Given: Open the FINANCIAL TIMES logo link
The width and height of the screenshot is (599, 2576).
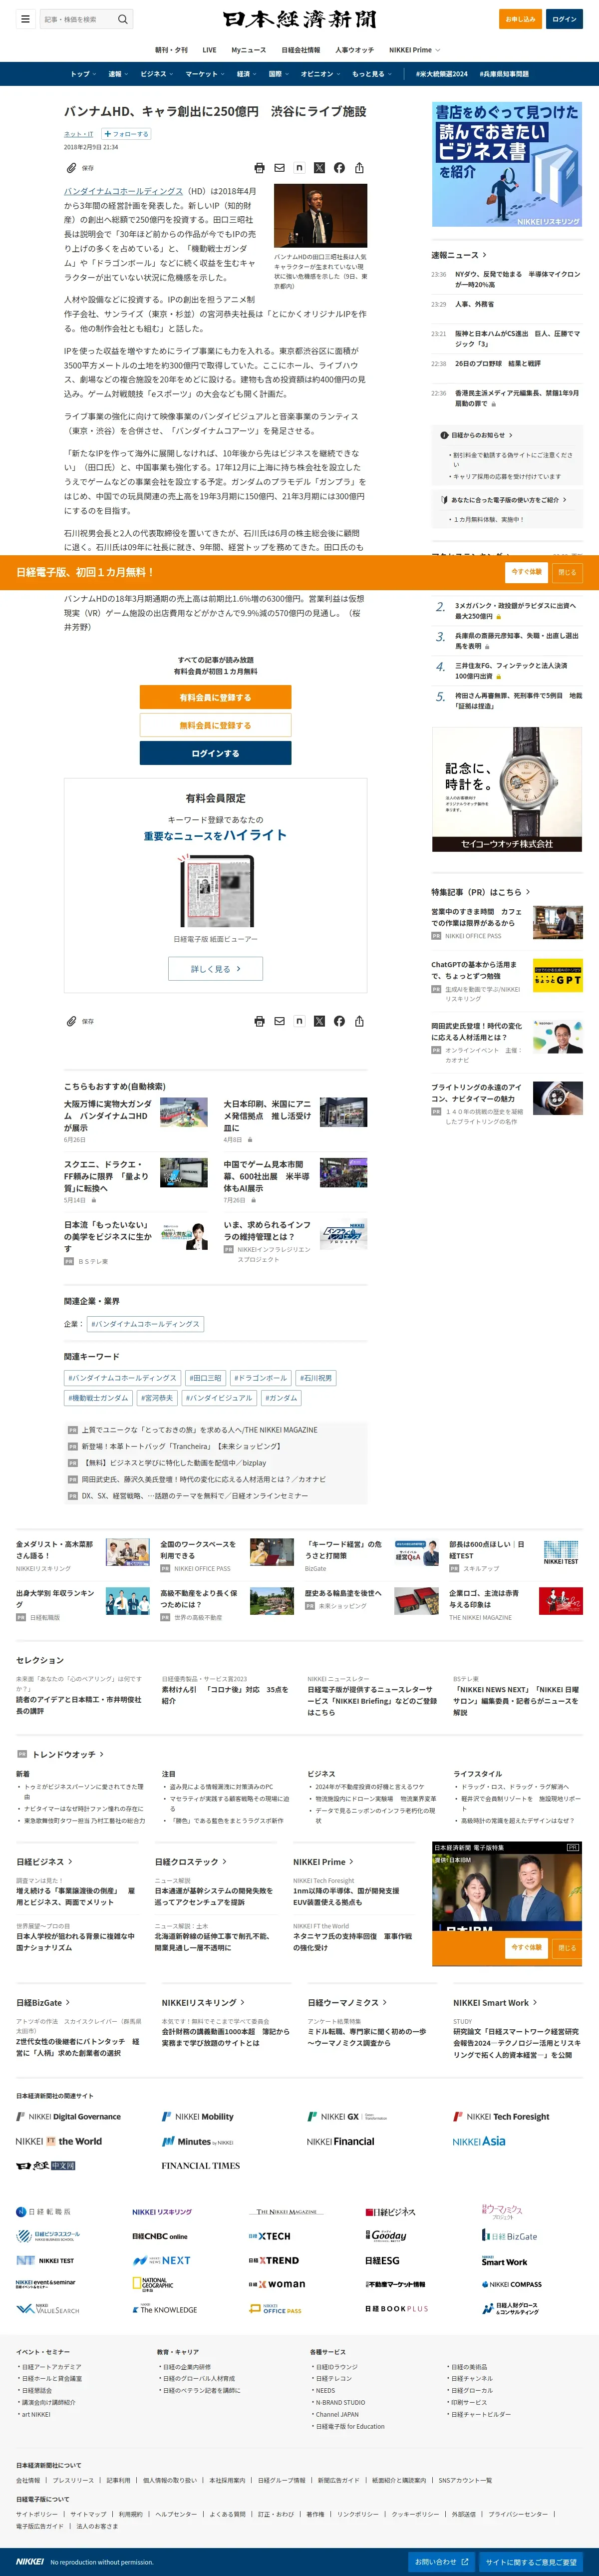Looking at the screenshot, I should point(200,2165).
